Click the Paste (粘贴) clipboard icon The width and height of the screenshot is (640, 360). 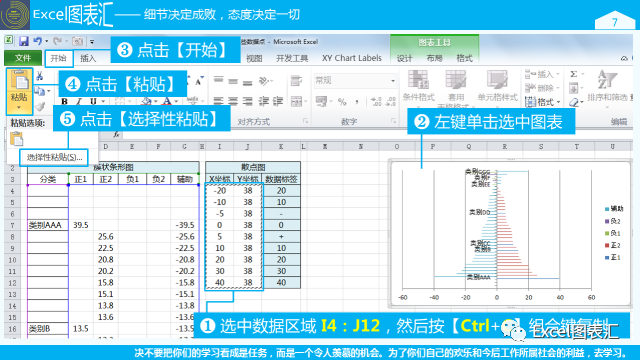tap(19, 80)
